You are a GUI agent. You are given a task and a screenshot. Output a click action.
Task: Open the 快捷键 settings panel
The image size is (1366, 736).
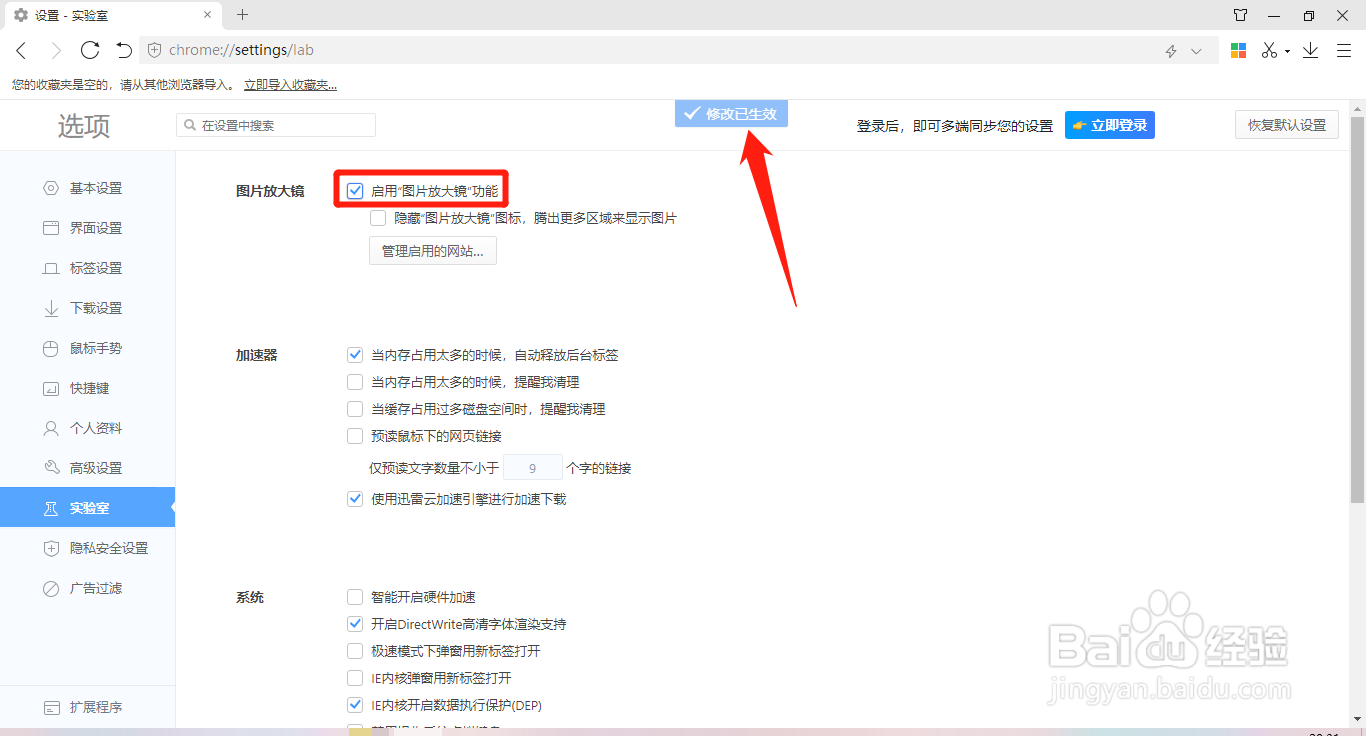pyautogui.click(x=90, y=387)
